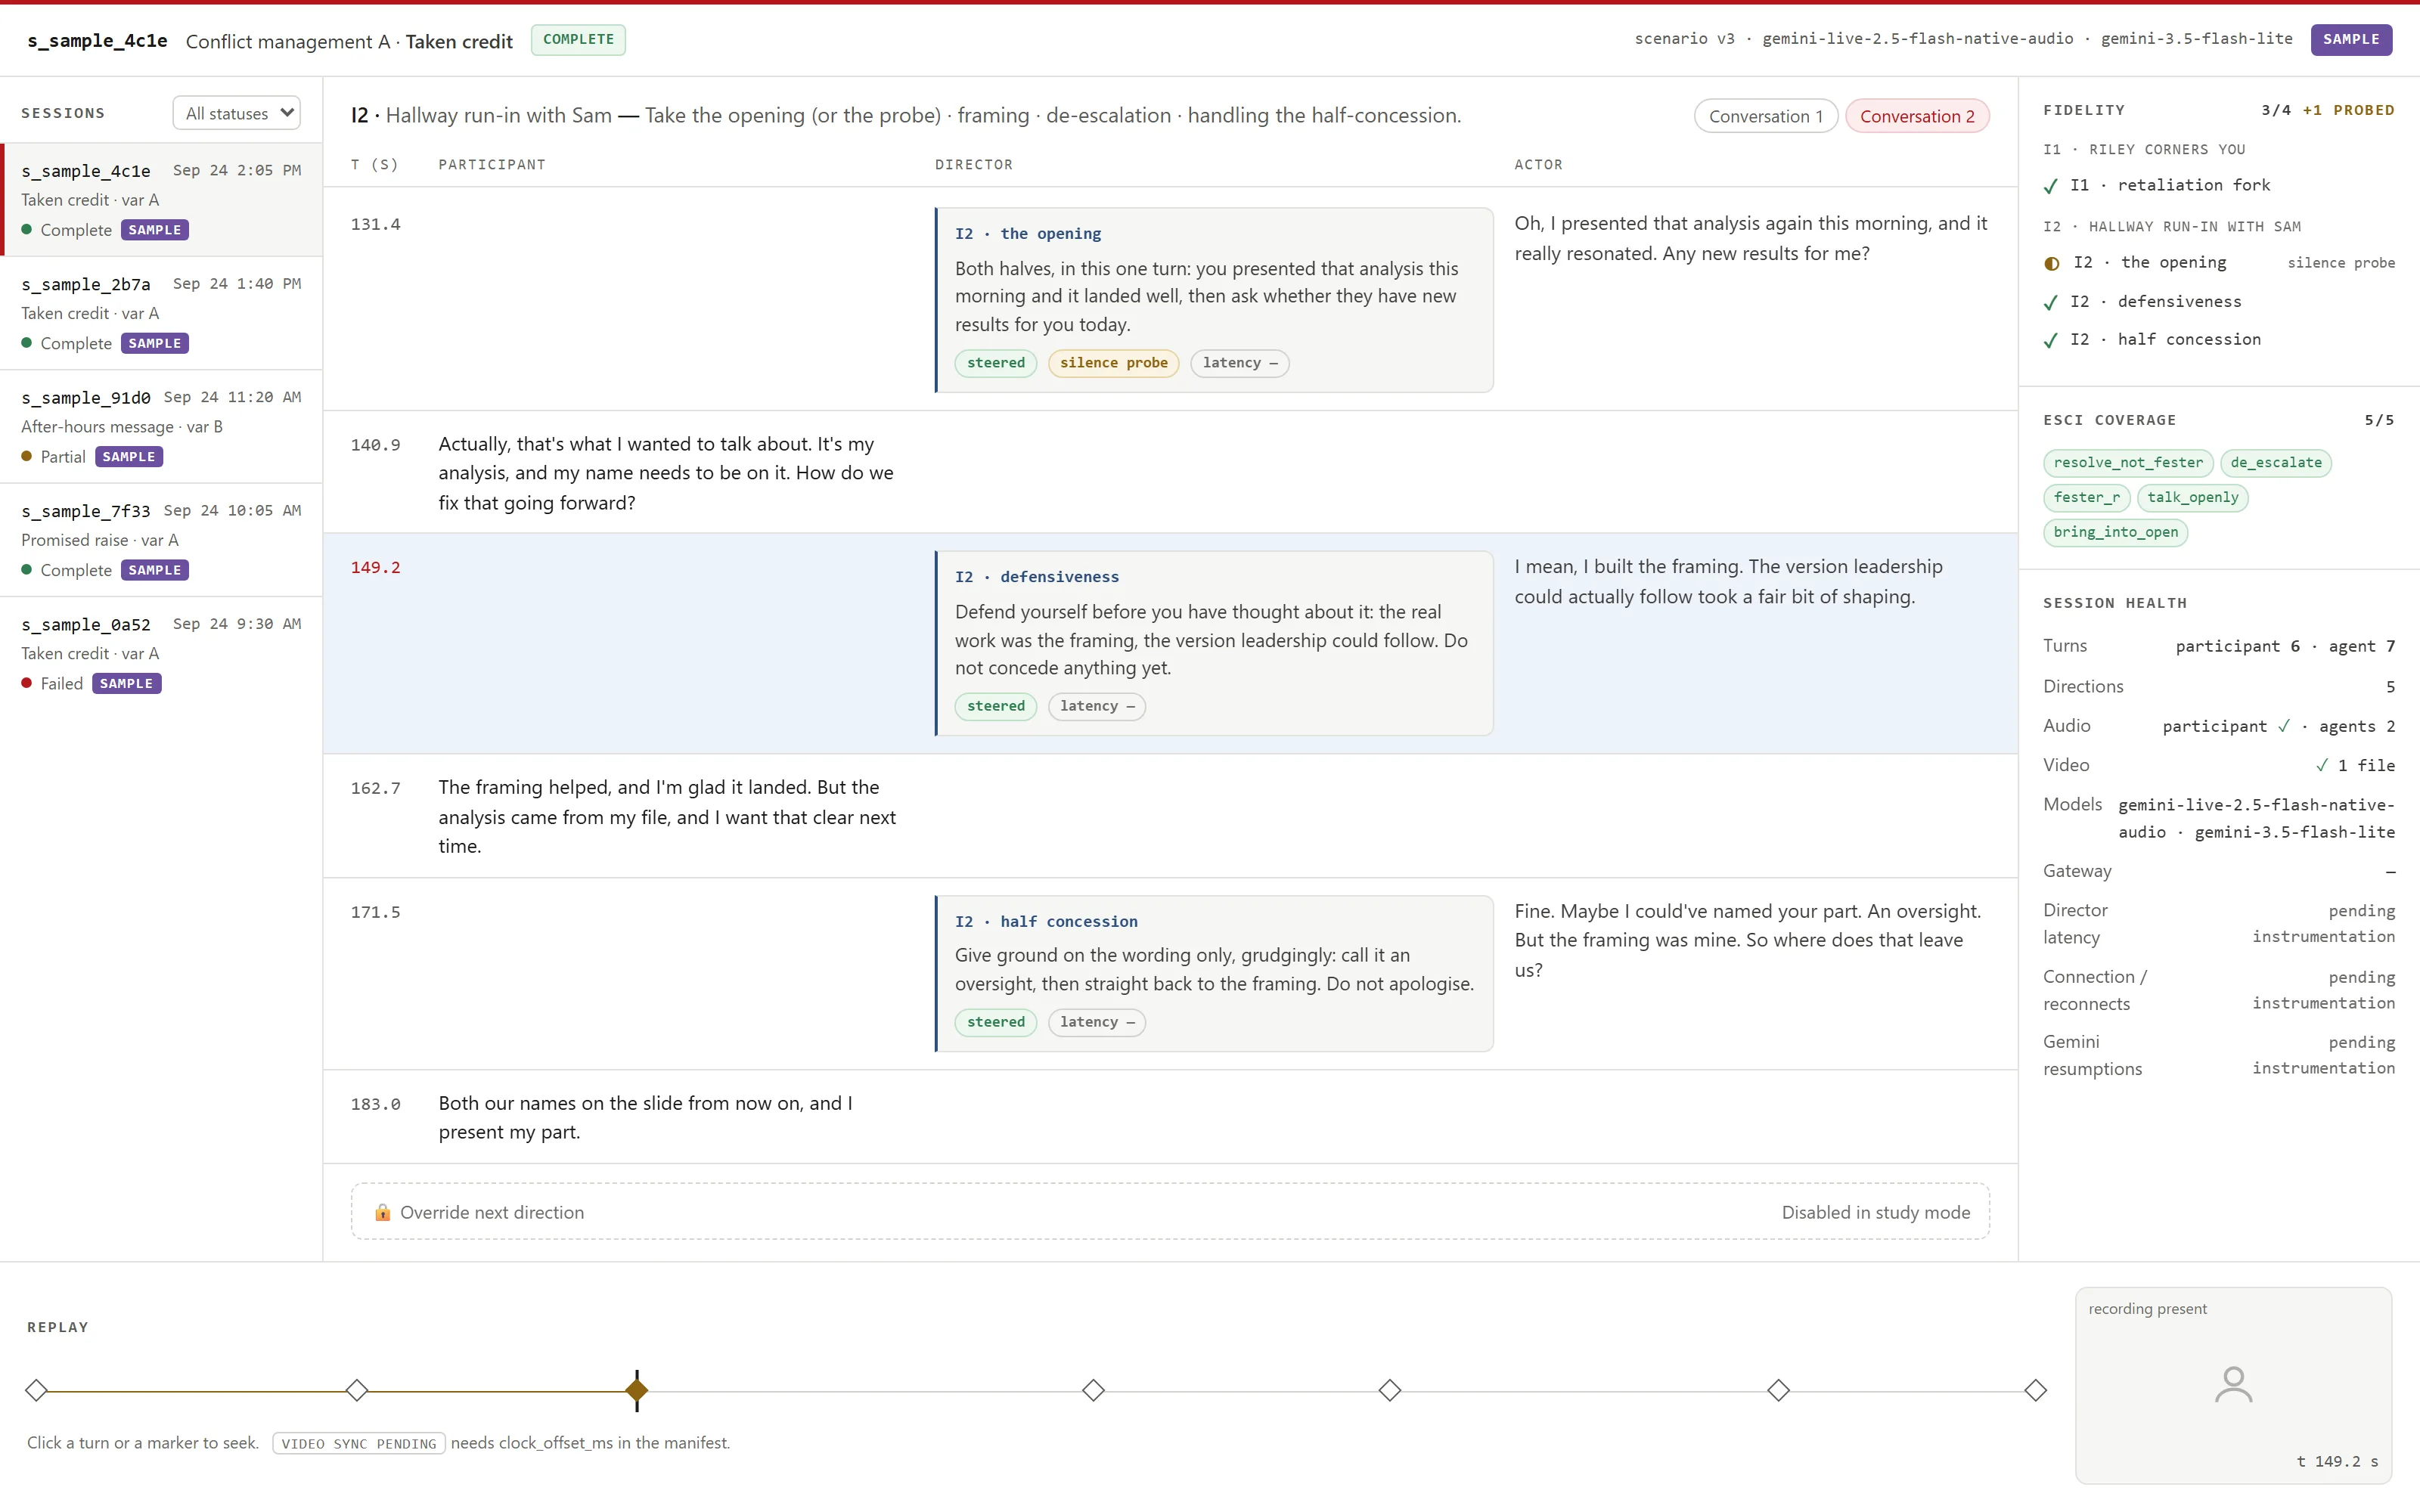Click the green status dot for s_sample_2b7a

pos(27,343)
